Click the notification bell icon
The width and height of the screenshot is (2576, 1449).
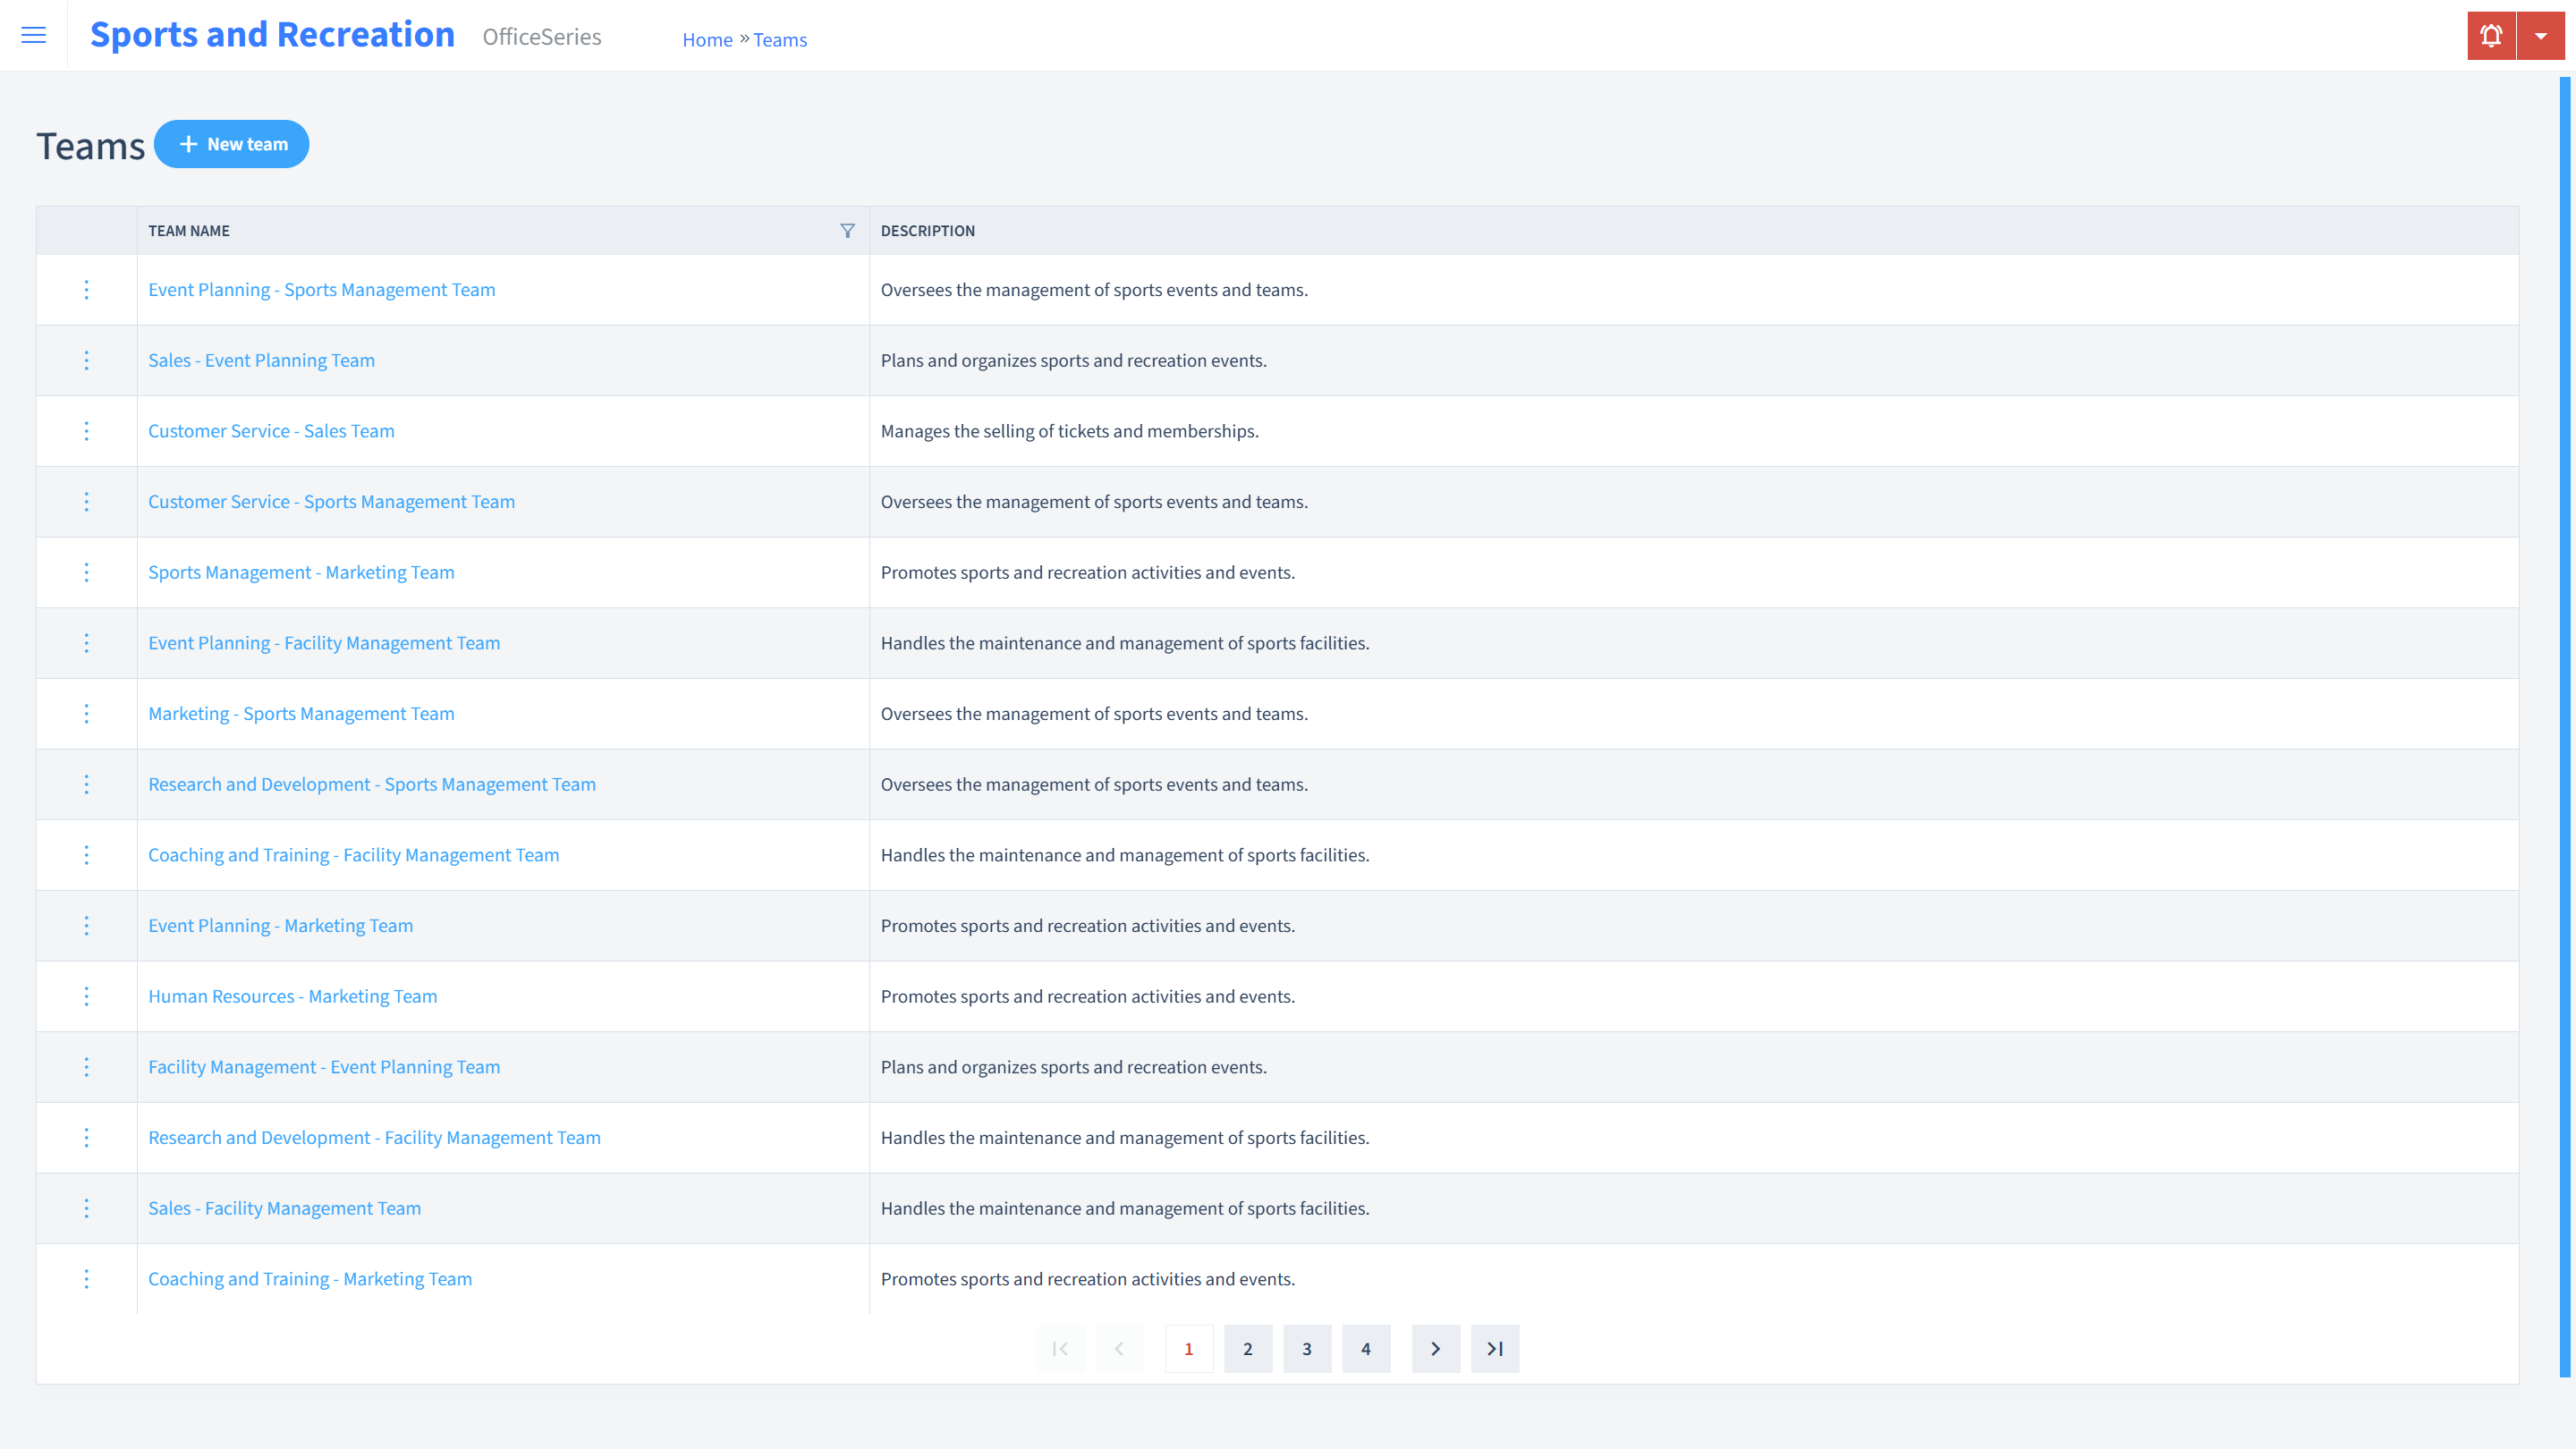2491,36
